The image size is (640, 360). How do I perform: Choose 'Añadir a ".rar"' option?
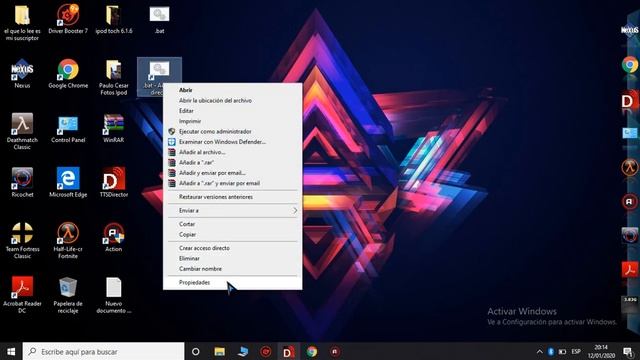coord(233,162)
